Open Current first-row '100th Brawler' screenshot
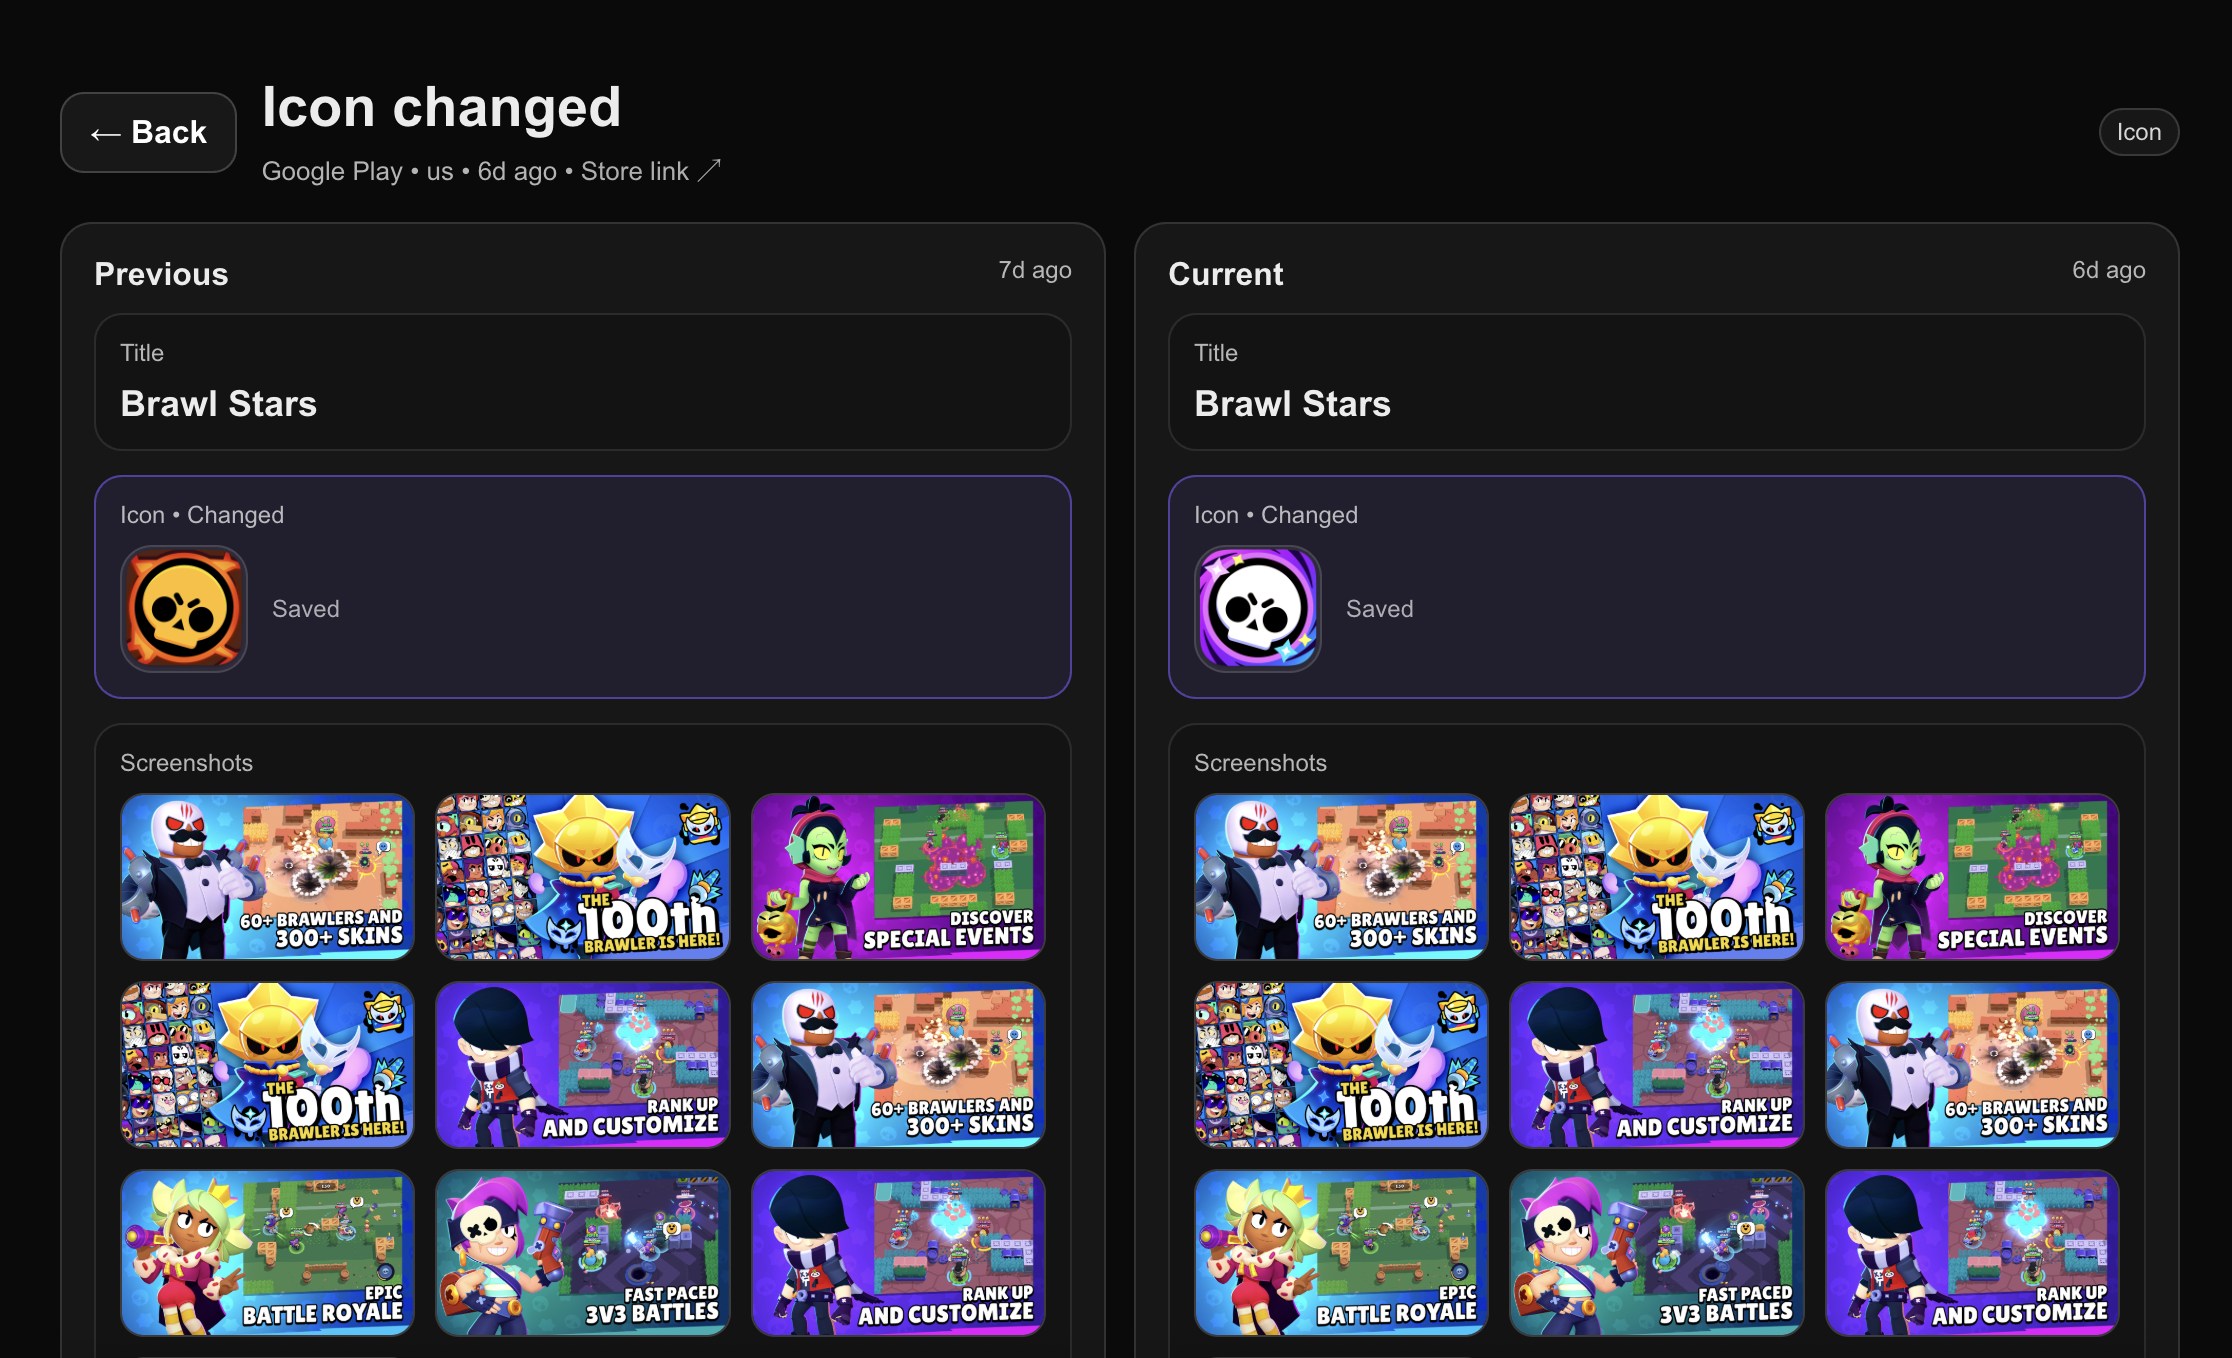Screen dimensions: 2232x1358 (x=1657, y=877)
